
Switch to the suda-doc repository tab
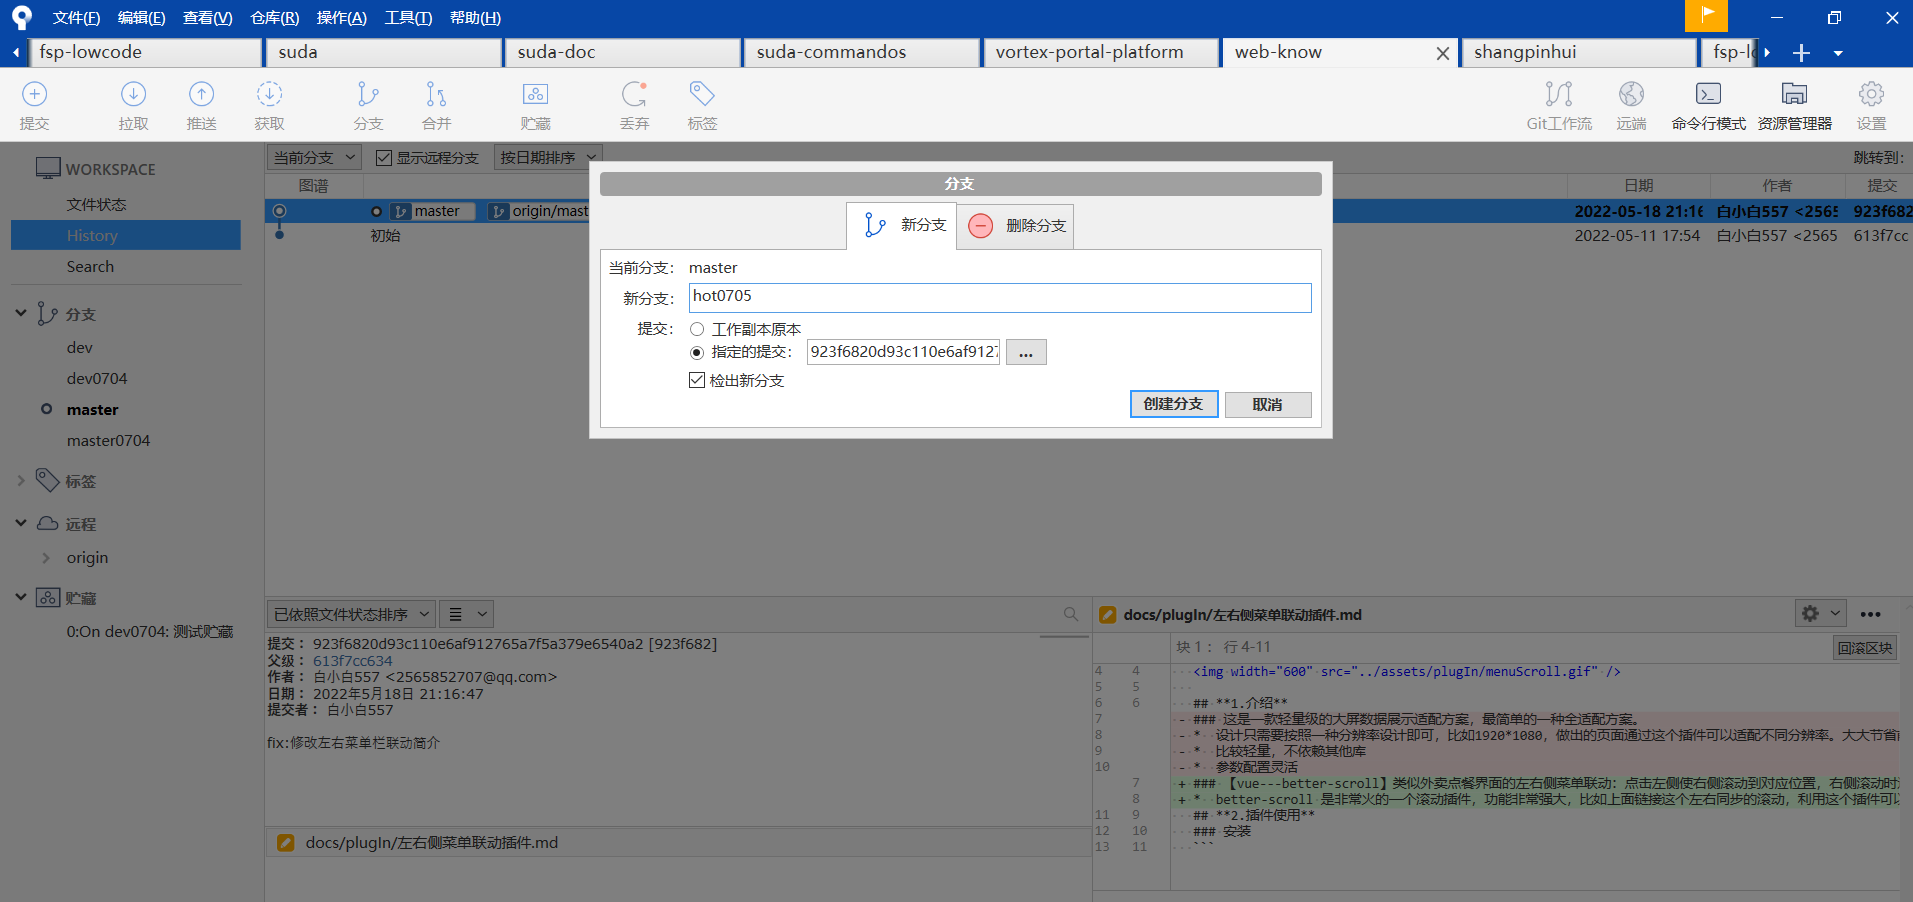623,53
